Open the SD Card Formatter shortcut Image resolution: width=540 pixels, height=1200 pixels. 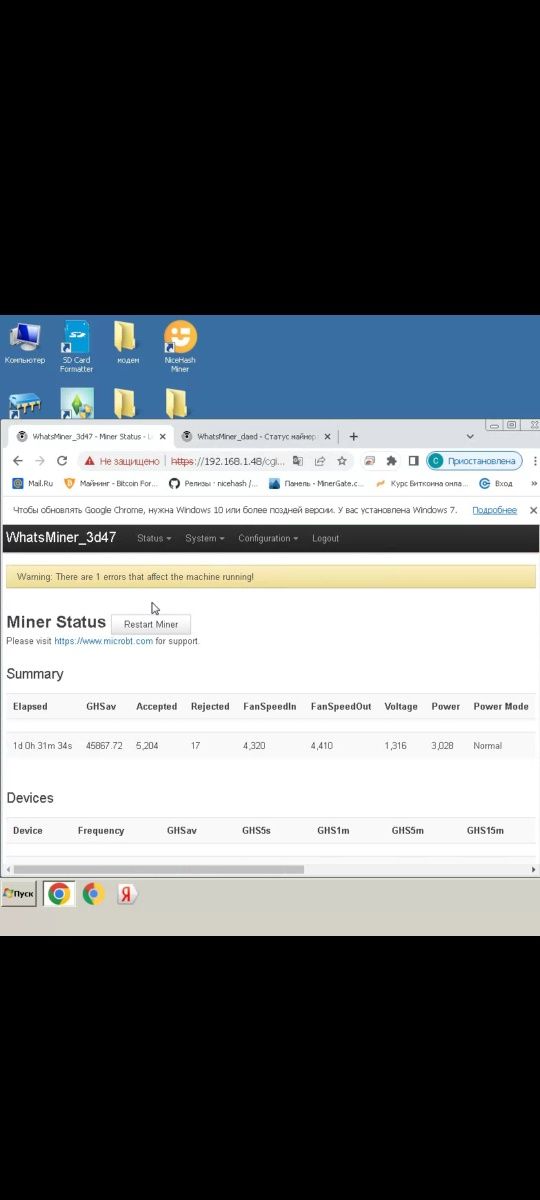click(76, 346)
